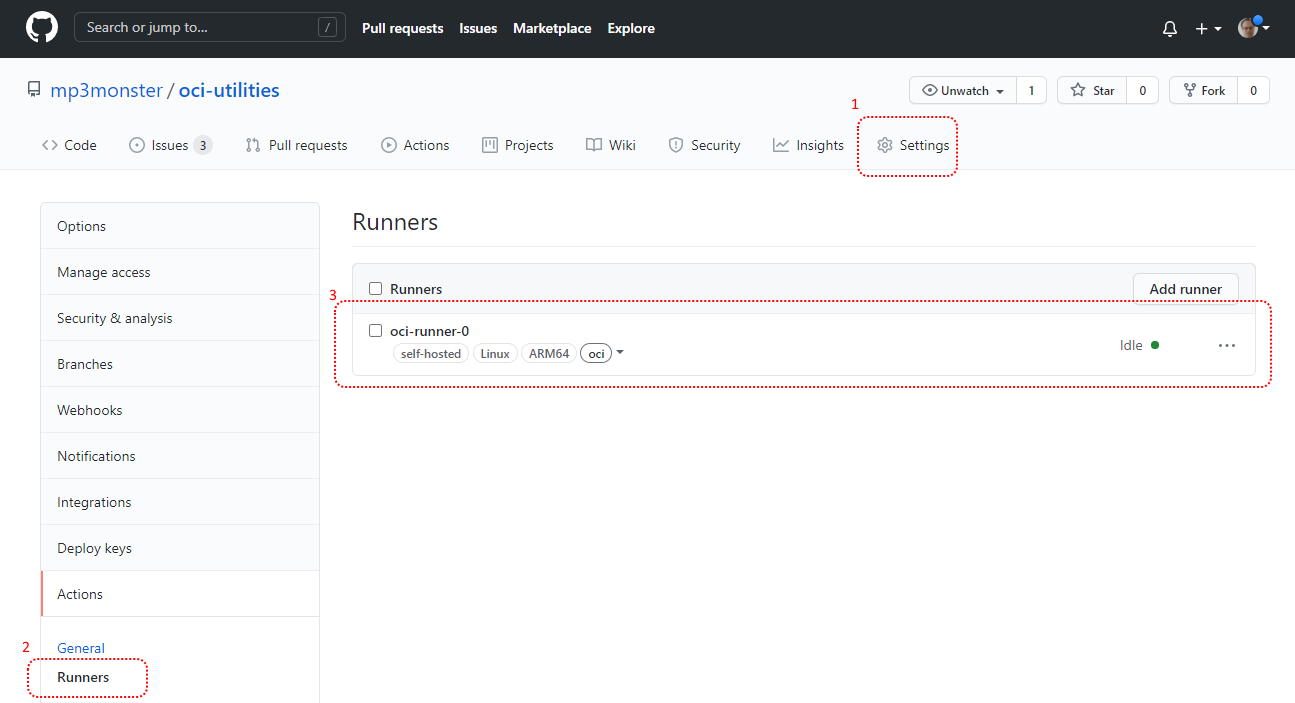
Task: Click the Add runner button
Action: pyautogui.click(x=1185, y=289)
